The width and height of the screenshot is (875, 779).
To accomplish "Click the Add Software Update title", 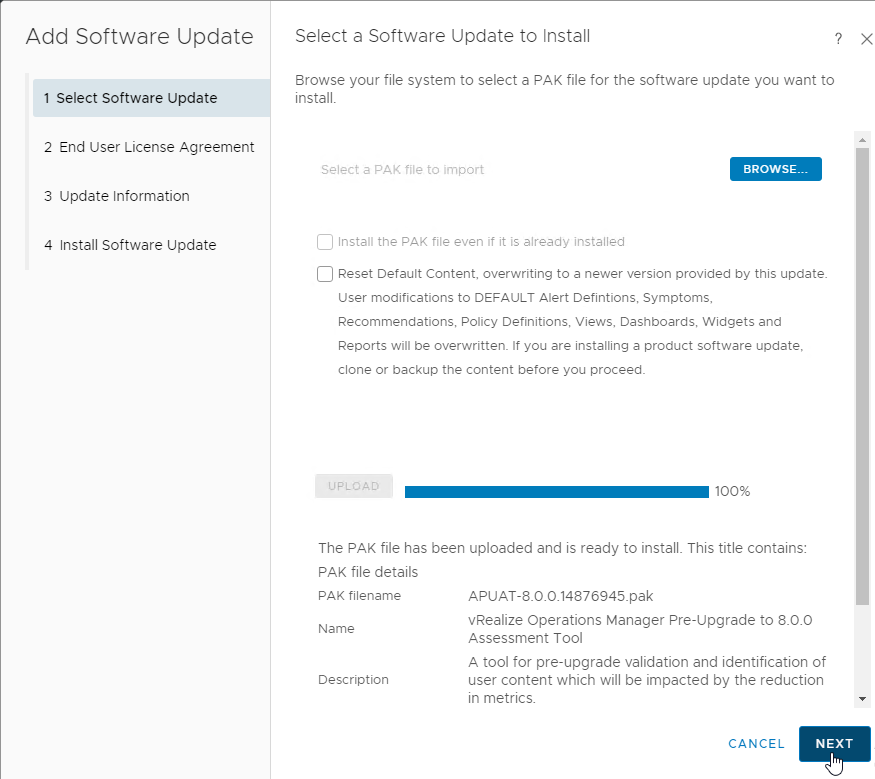I will [139, 37].
